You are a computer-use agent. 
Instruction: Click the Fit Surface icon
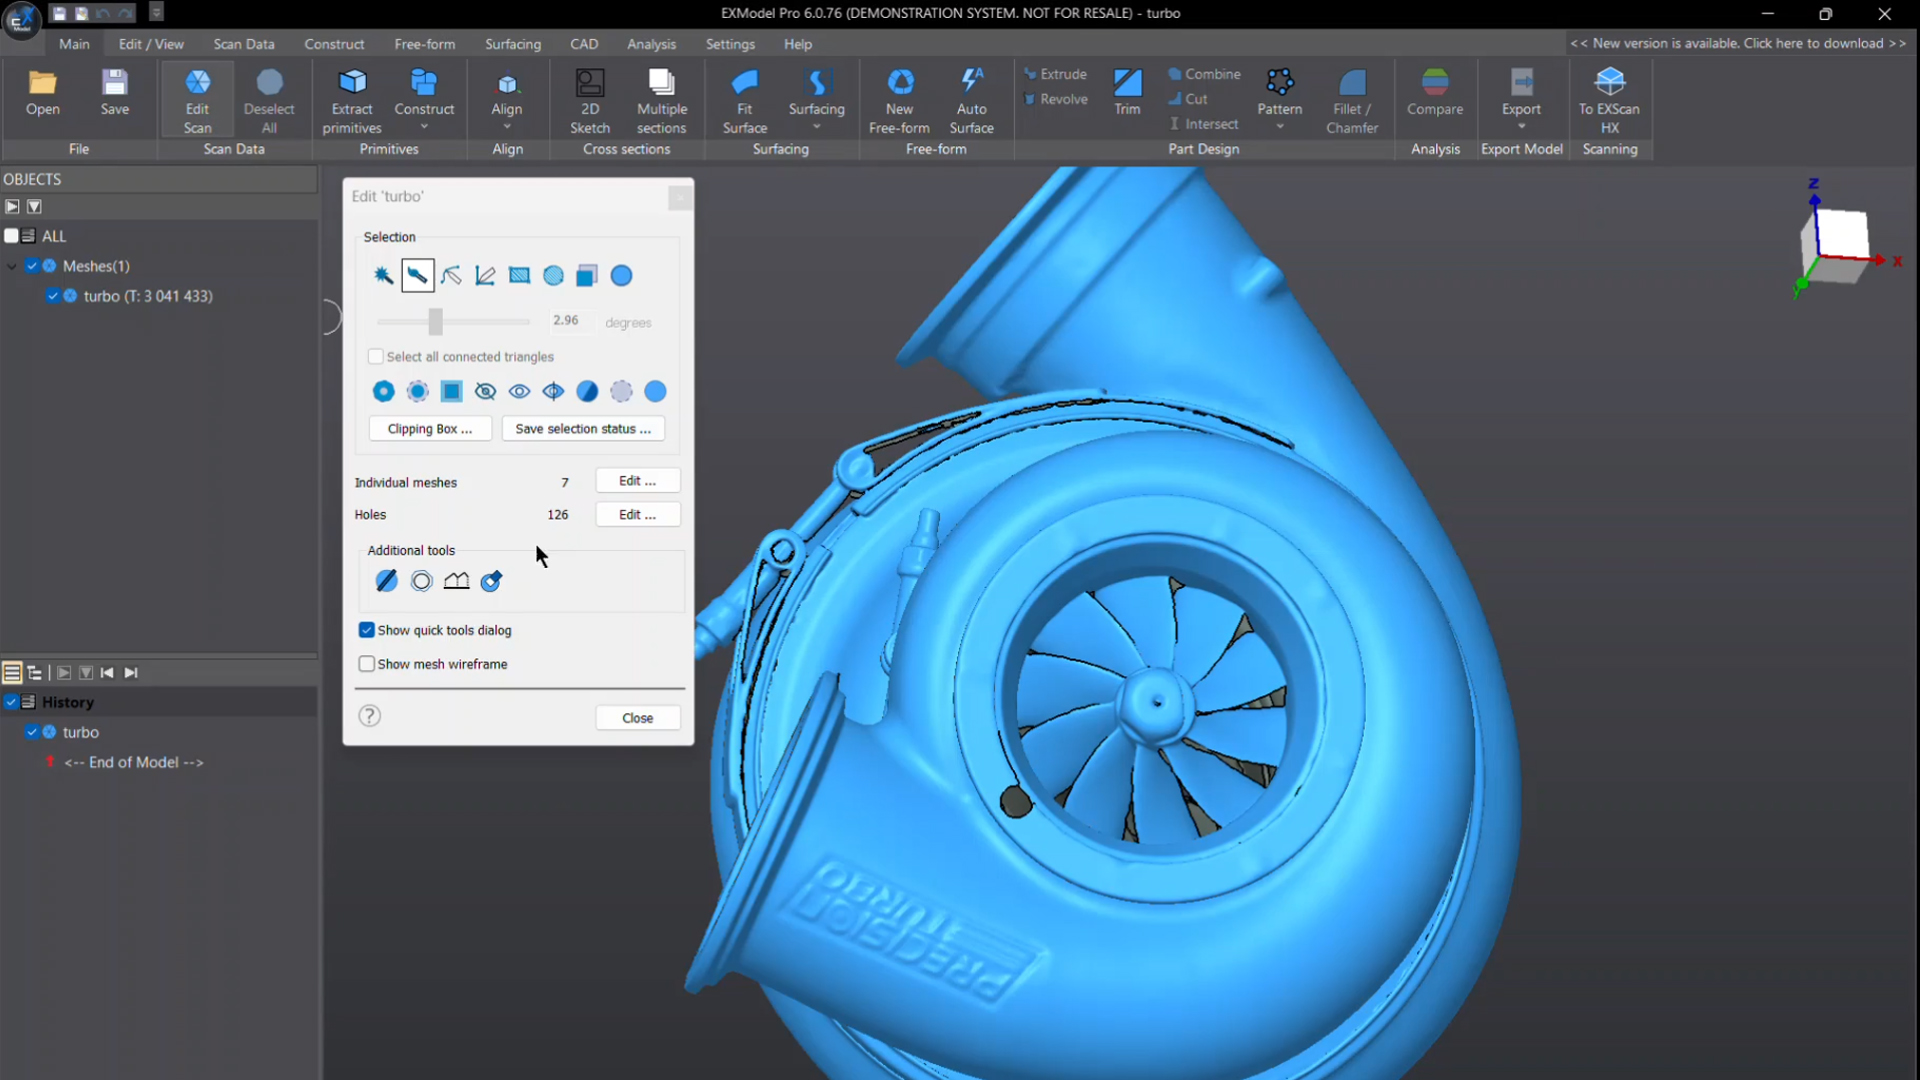pos(745,83)
